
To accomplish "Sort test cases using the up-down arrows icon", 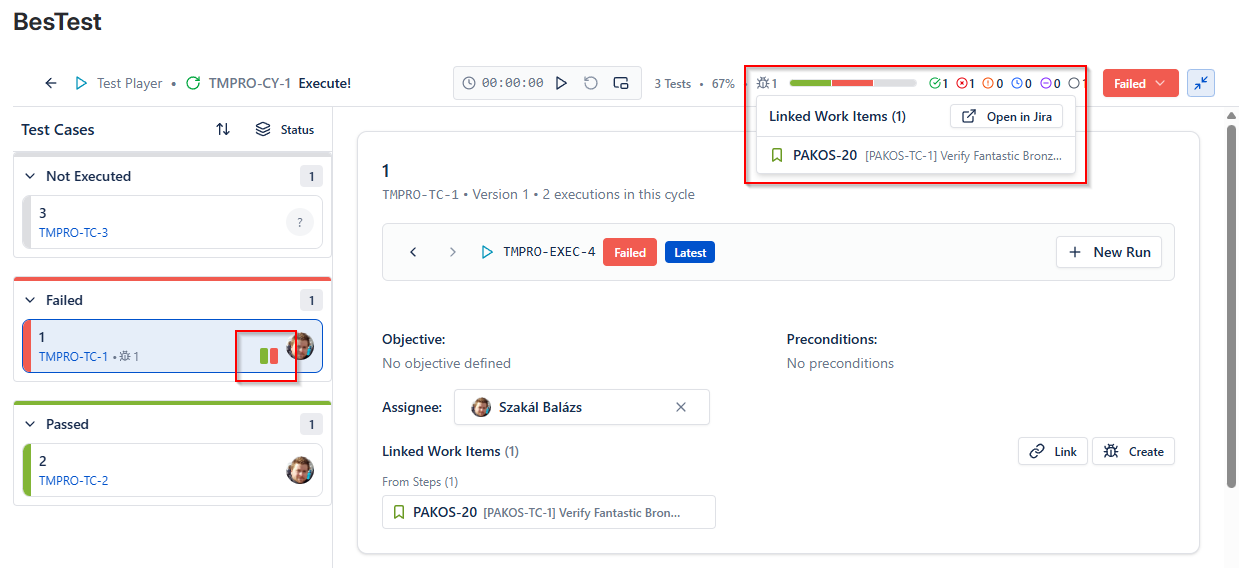I will 223,129.
